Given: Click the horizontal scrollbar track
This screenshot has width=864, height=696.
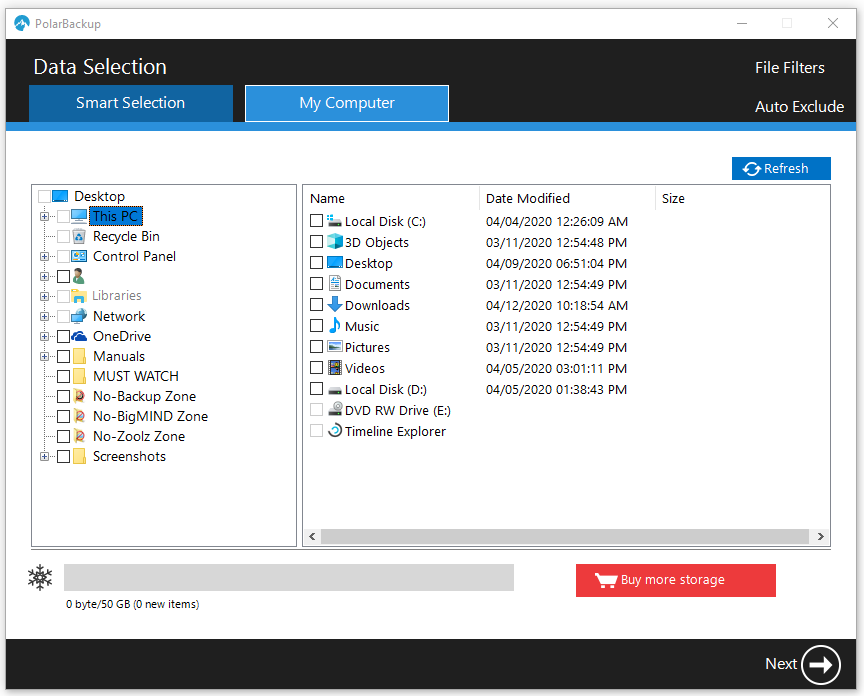Looking at the screenshot, I should click(x=565, y=536).
